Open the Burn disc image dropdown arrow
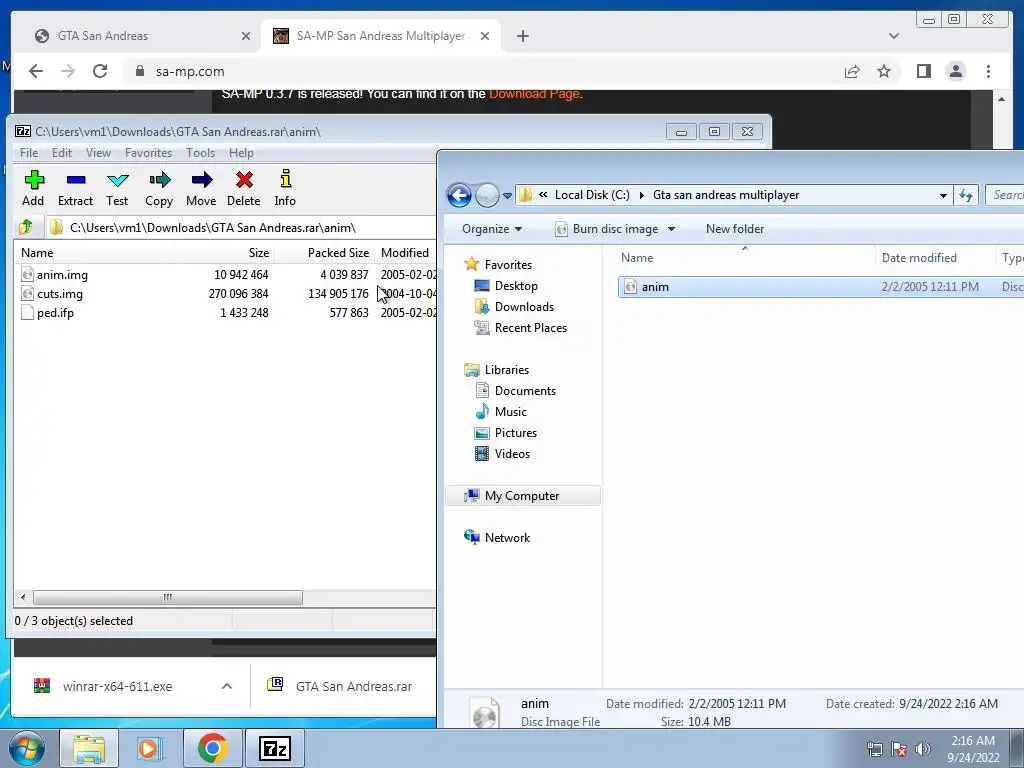This screenshot has height=768, width=1024. pyautogui.click(x=671, y=229)
